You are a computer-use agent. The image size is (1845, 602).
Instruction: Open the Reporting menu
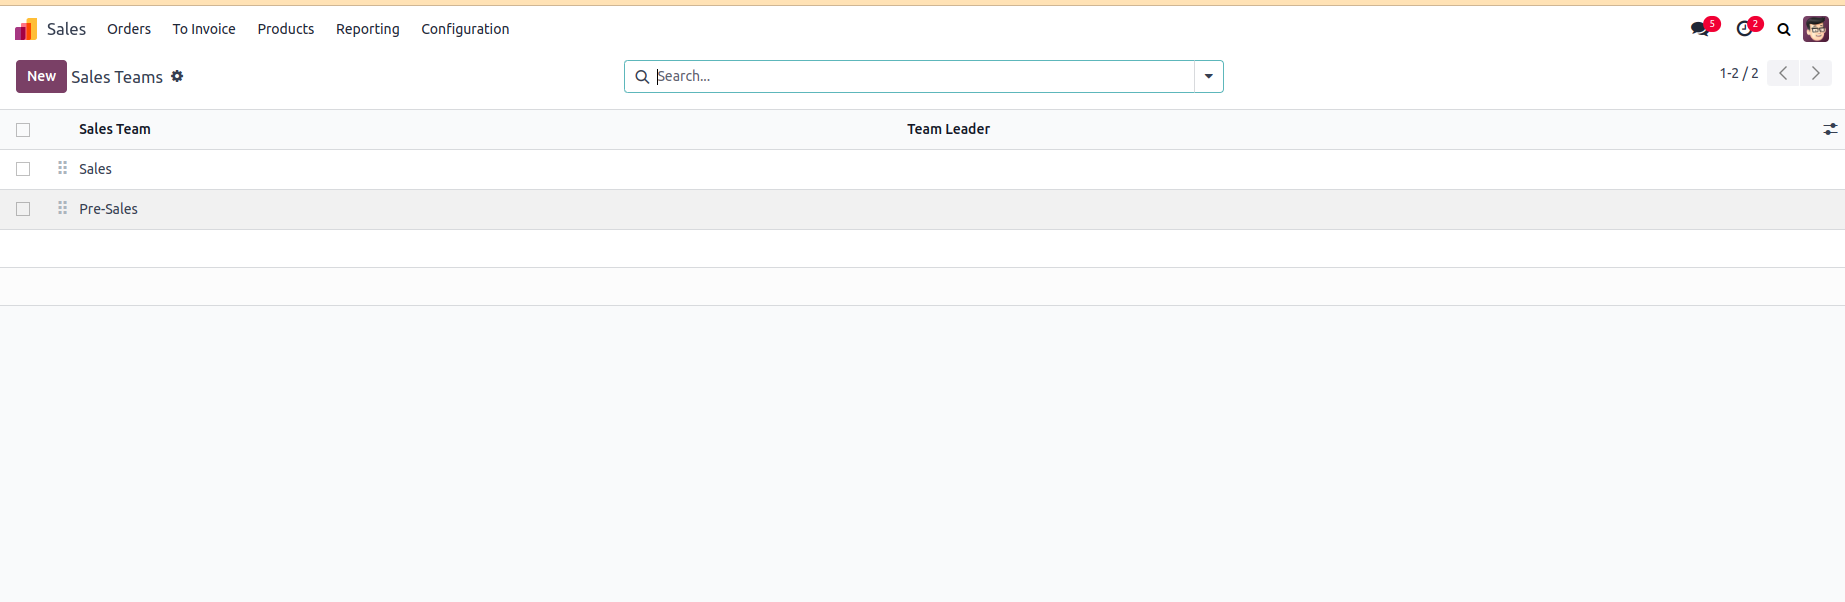[368, 29]
